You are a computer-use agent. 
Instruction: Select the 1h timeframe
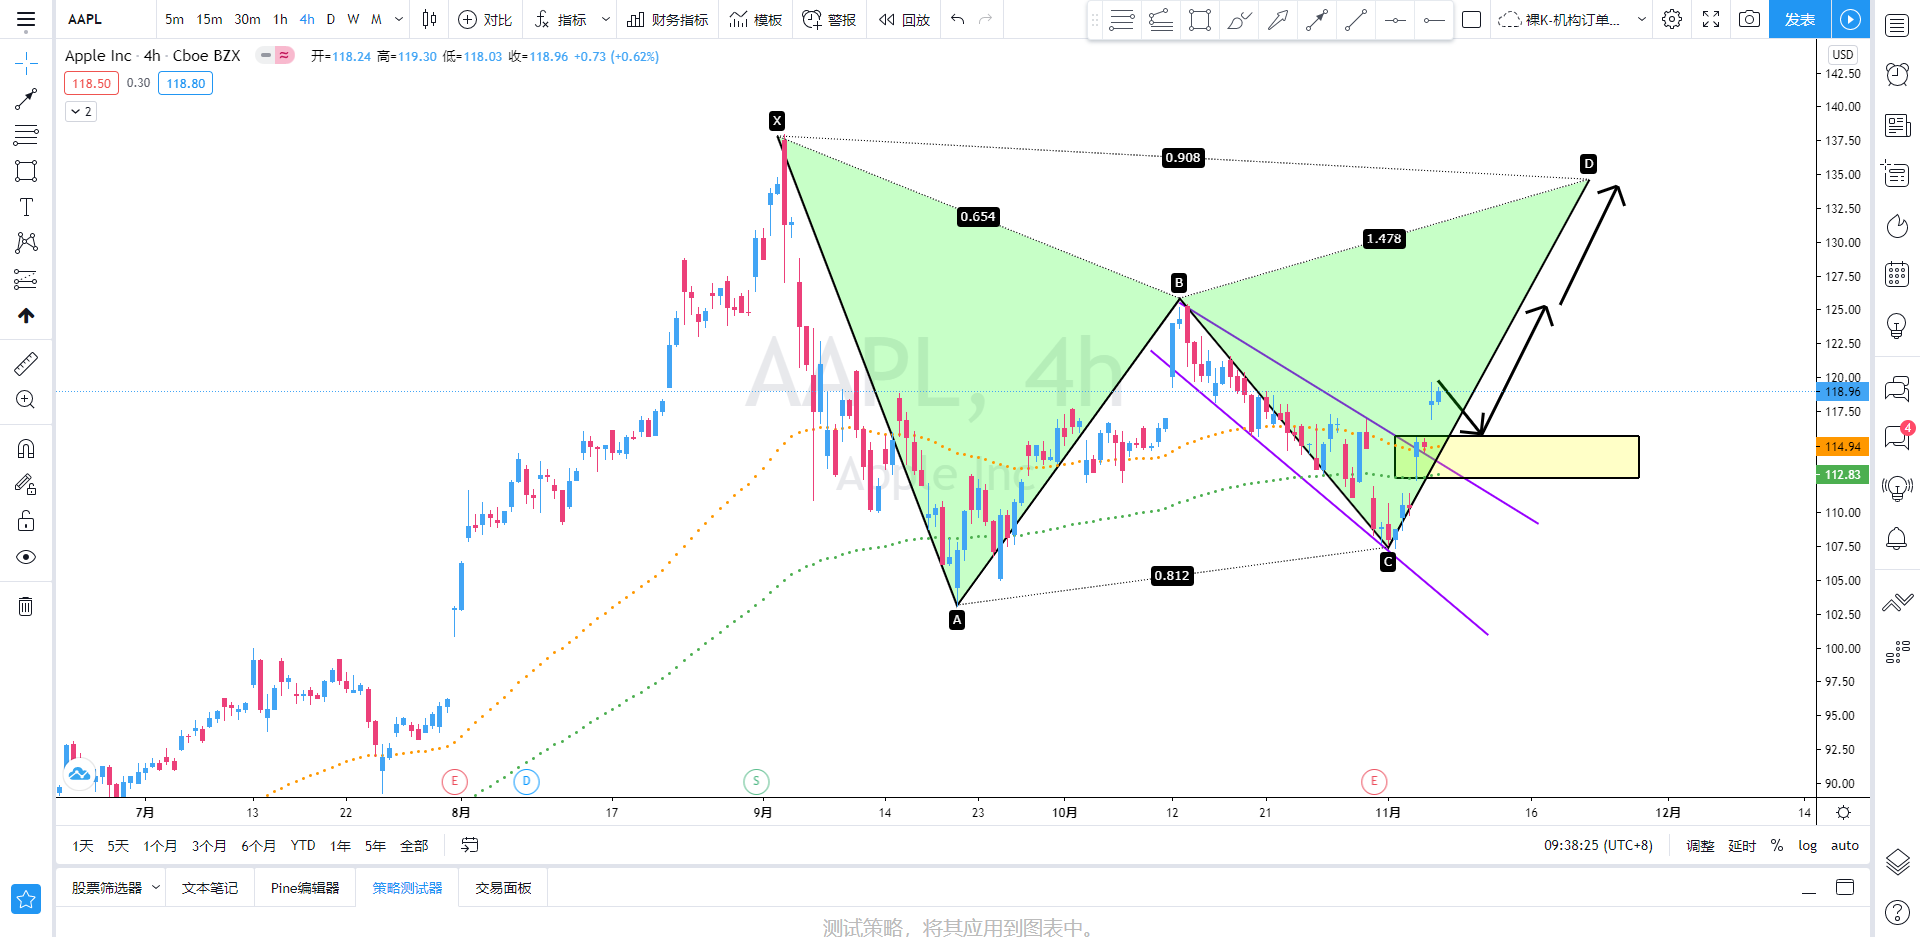coord(280,19)
